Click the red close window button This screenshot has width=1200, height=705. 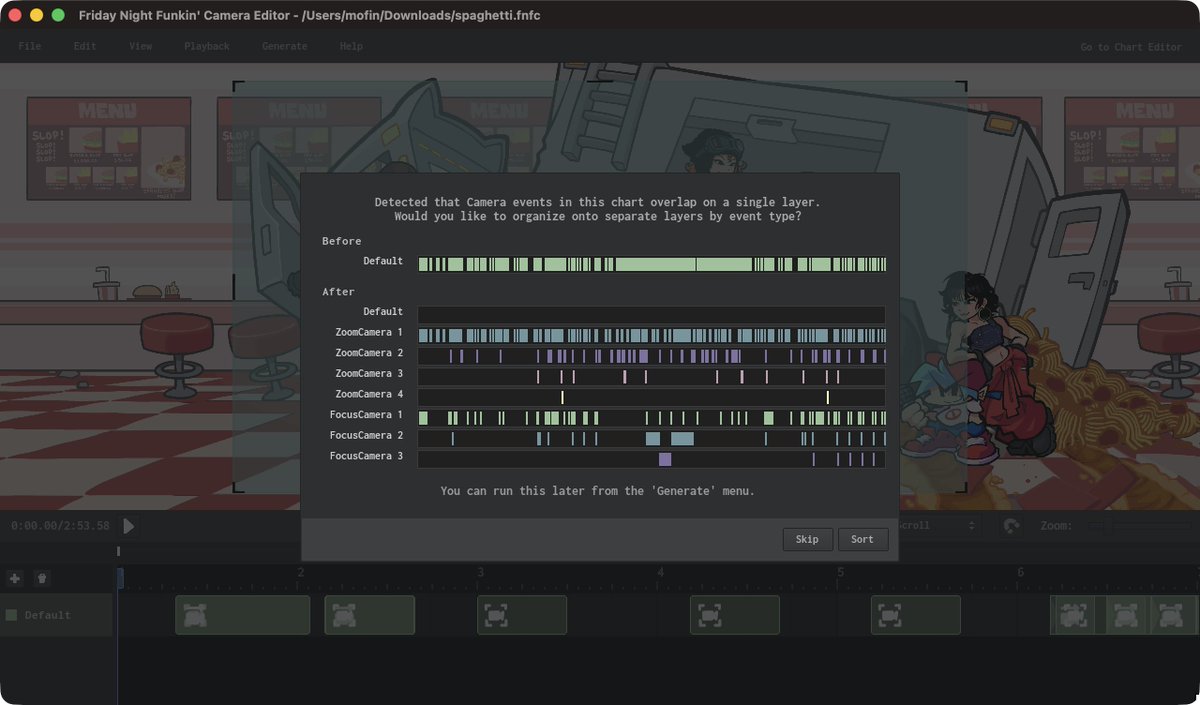pyautogui.click(x=15, y=15)
